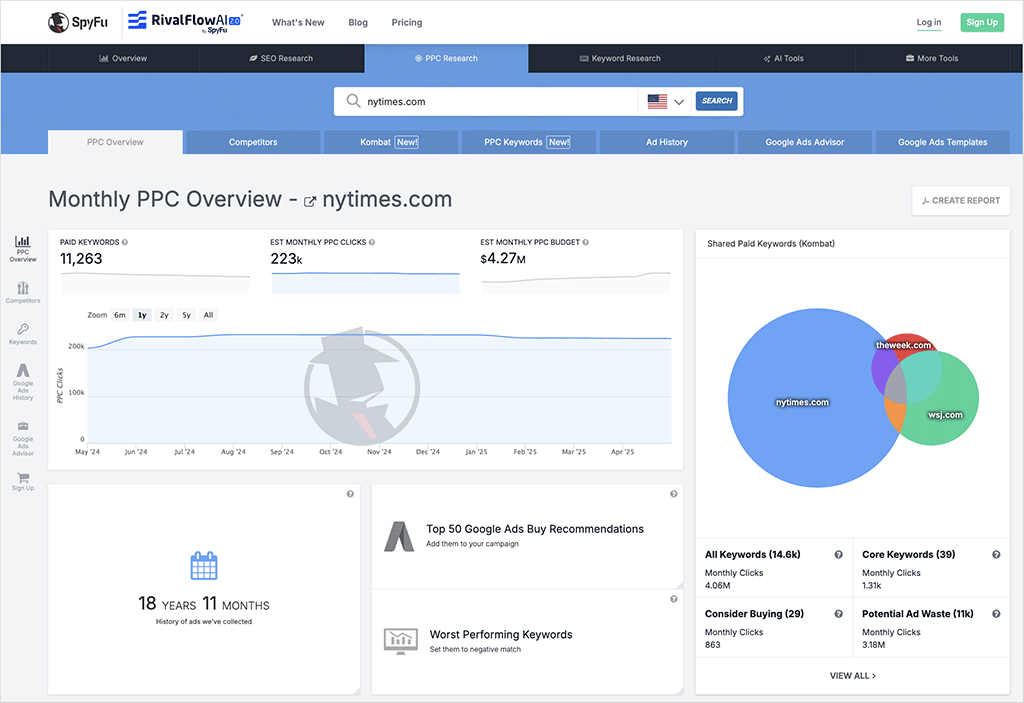Open What's New link

coord(298,22)
